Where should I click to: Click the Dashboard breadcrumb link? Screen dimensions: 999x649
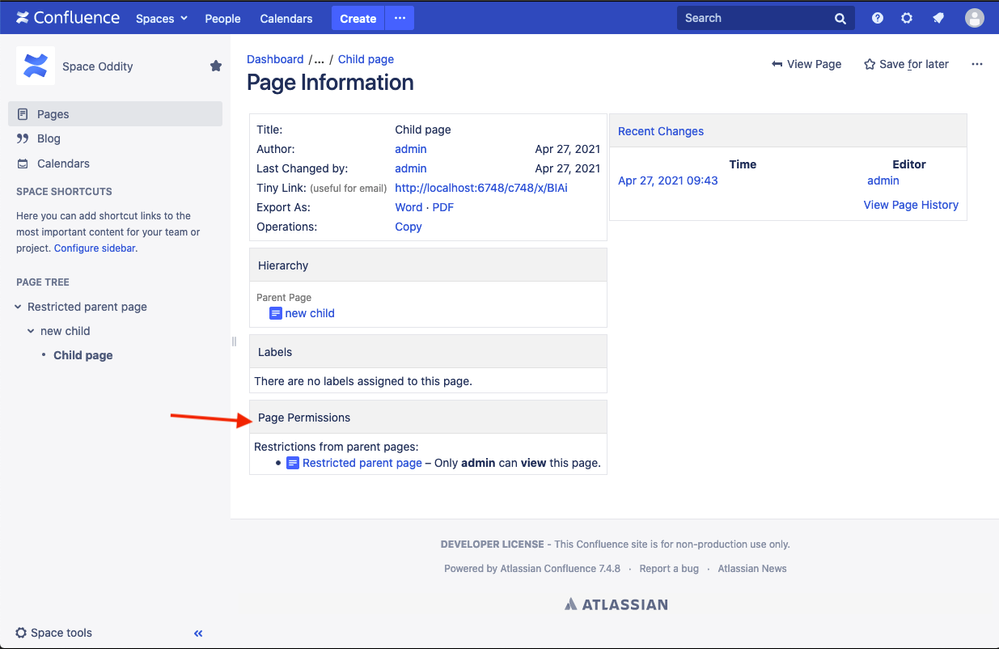275,59
